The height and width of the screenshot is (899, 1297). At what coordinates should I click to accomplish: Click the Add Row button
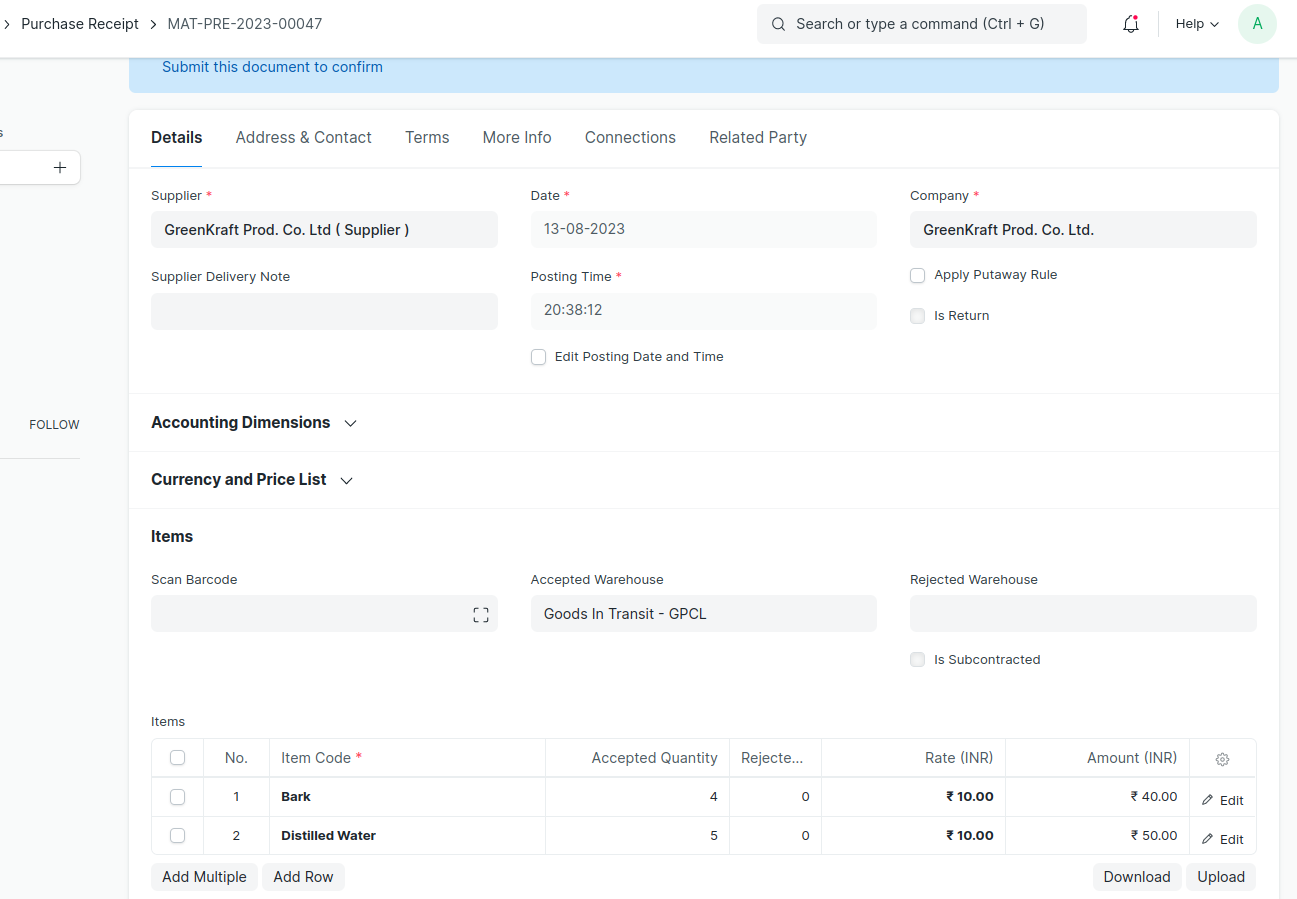(x=303, y=877)
